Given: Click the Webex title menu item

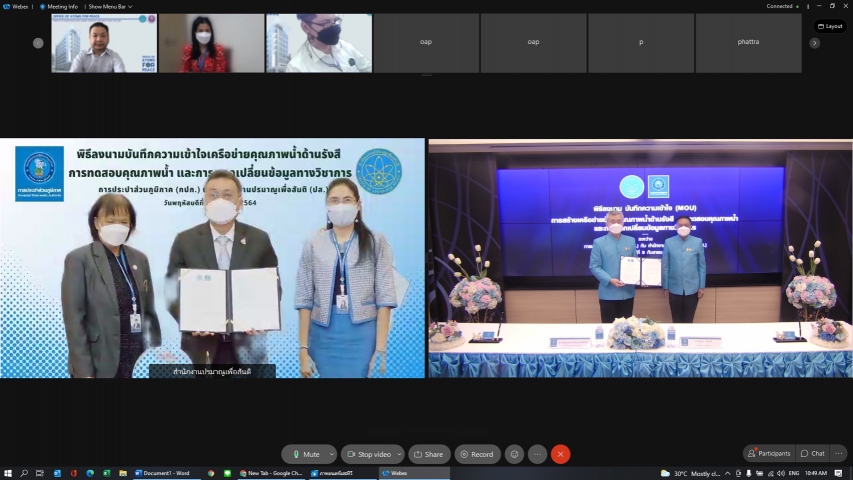Looking at the screenshot, I should click(x=16, y=6).
